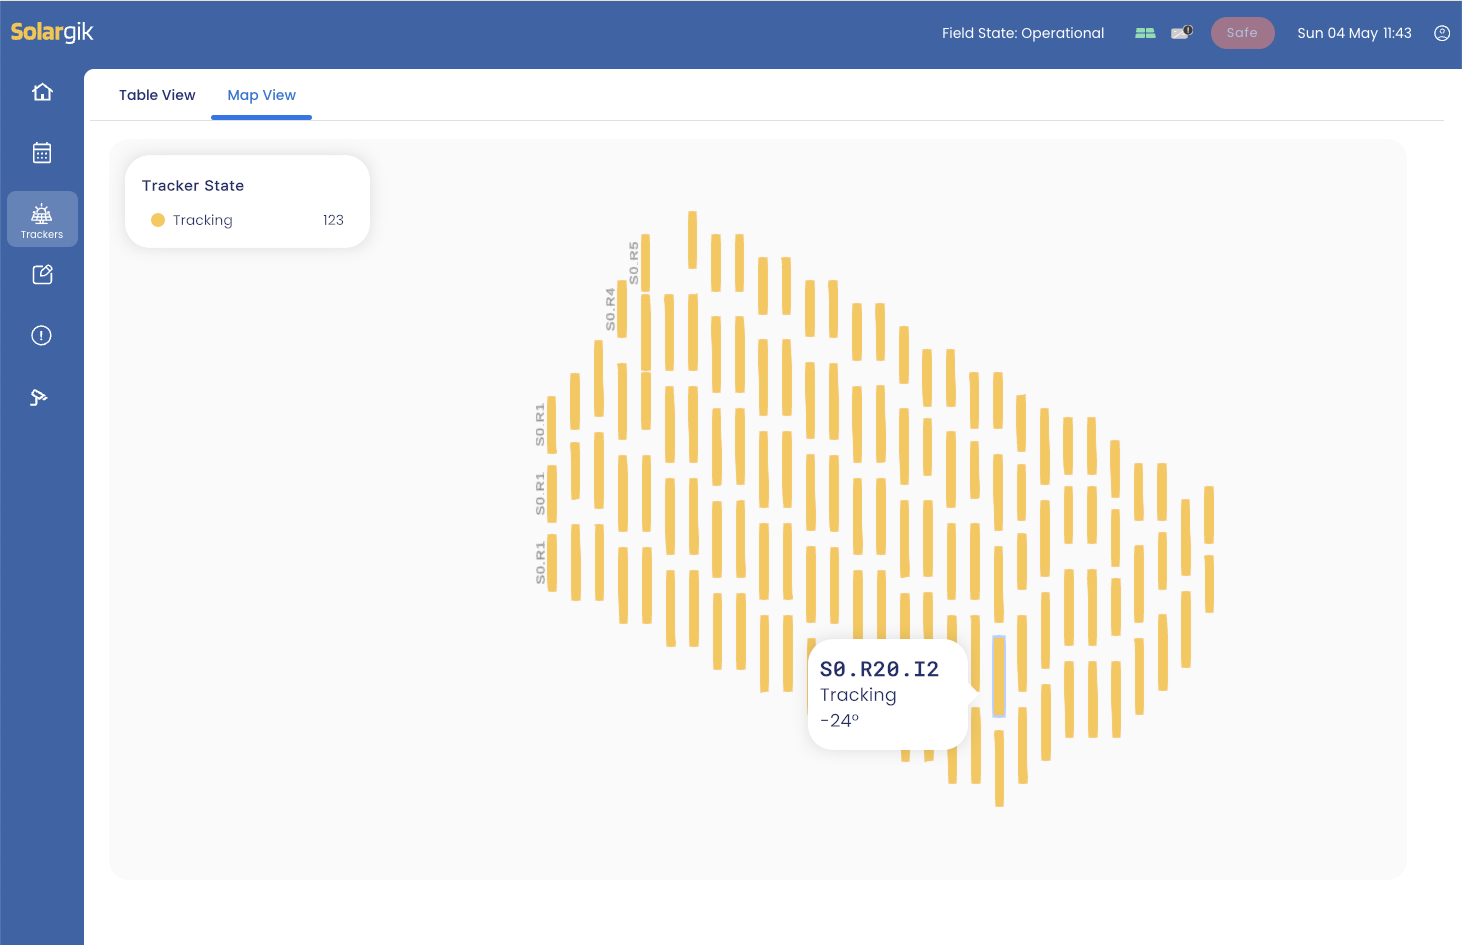Viewport: 1462px width, 945px height.
Task: Select the Map View tab
Action: click(x=261, y=95)
